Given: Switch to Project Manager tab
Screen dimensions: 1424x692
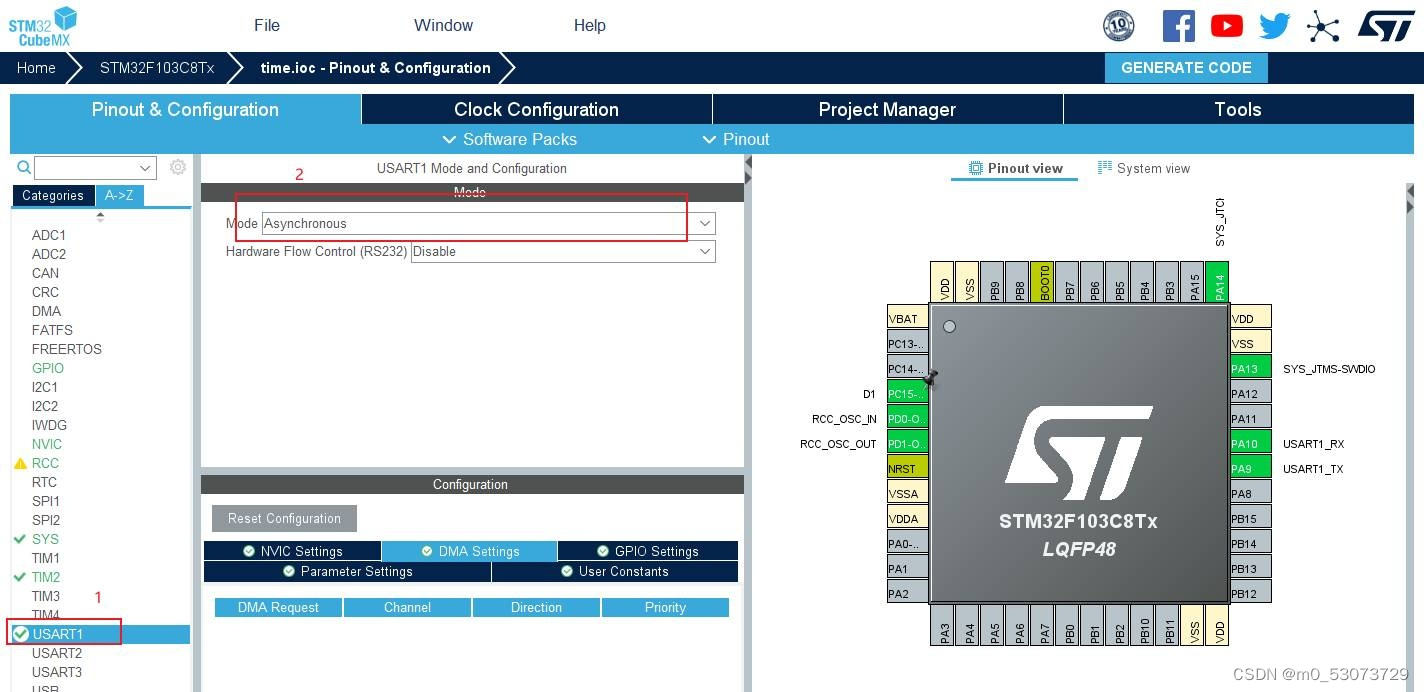Looking at the screenshot, I should tap(887, 109).
